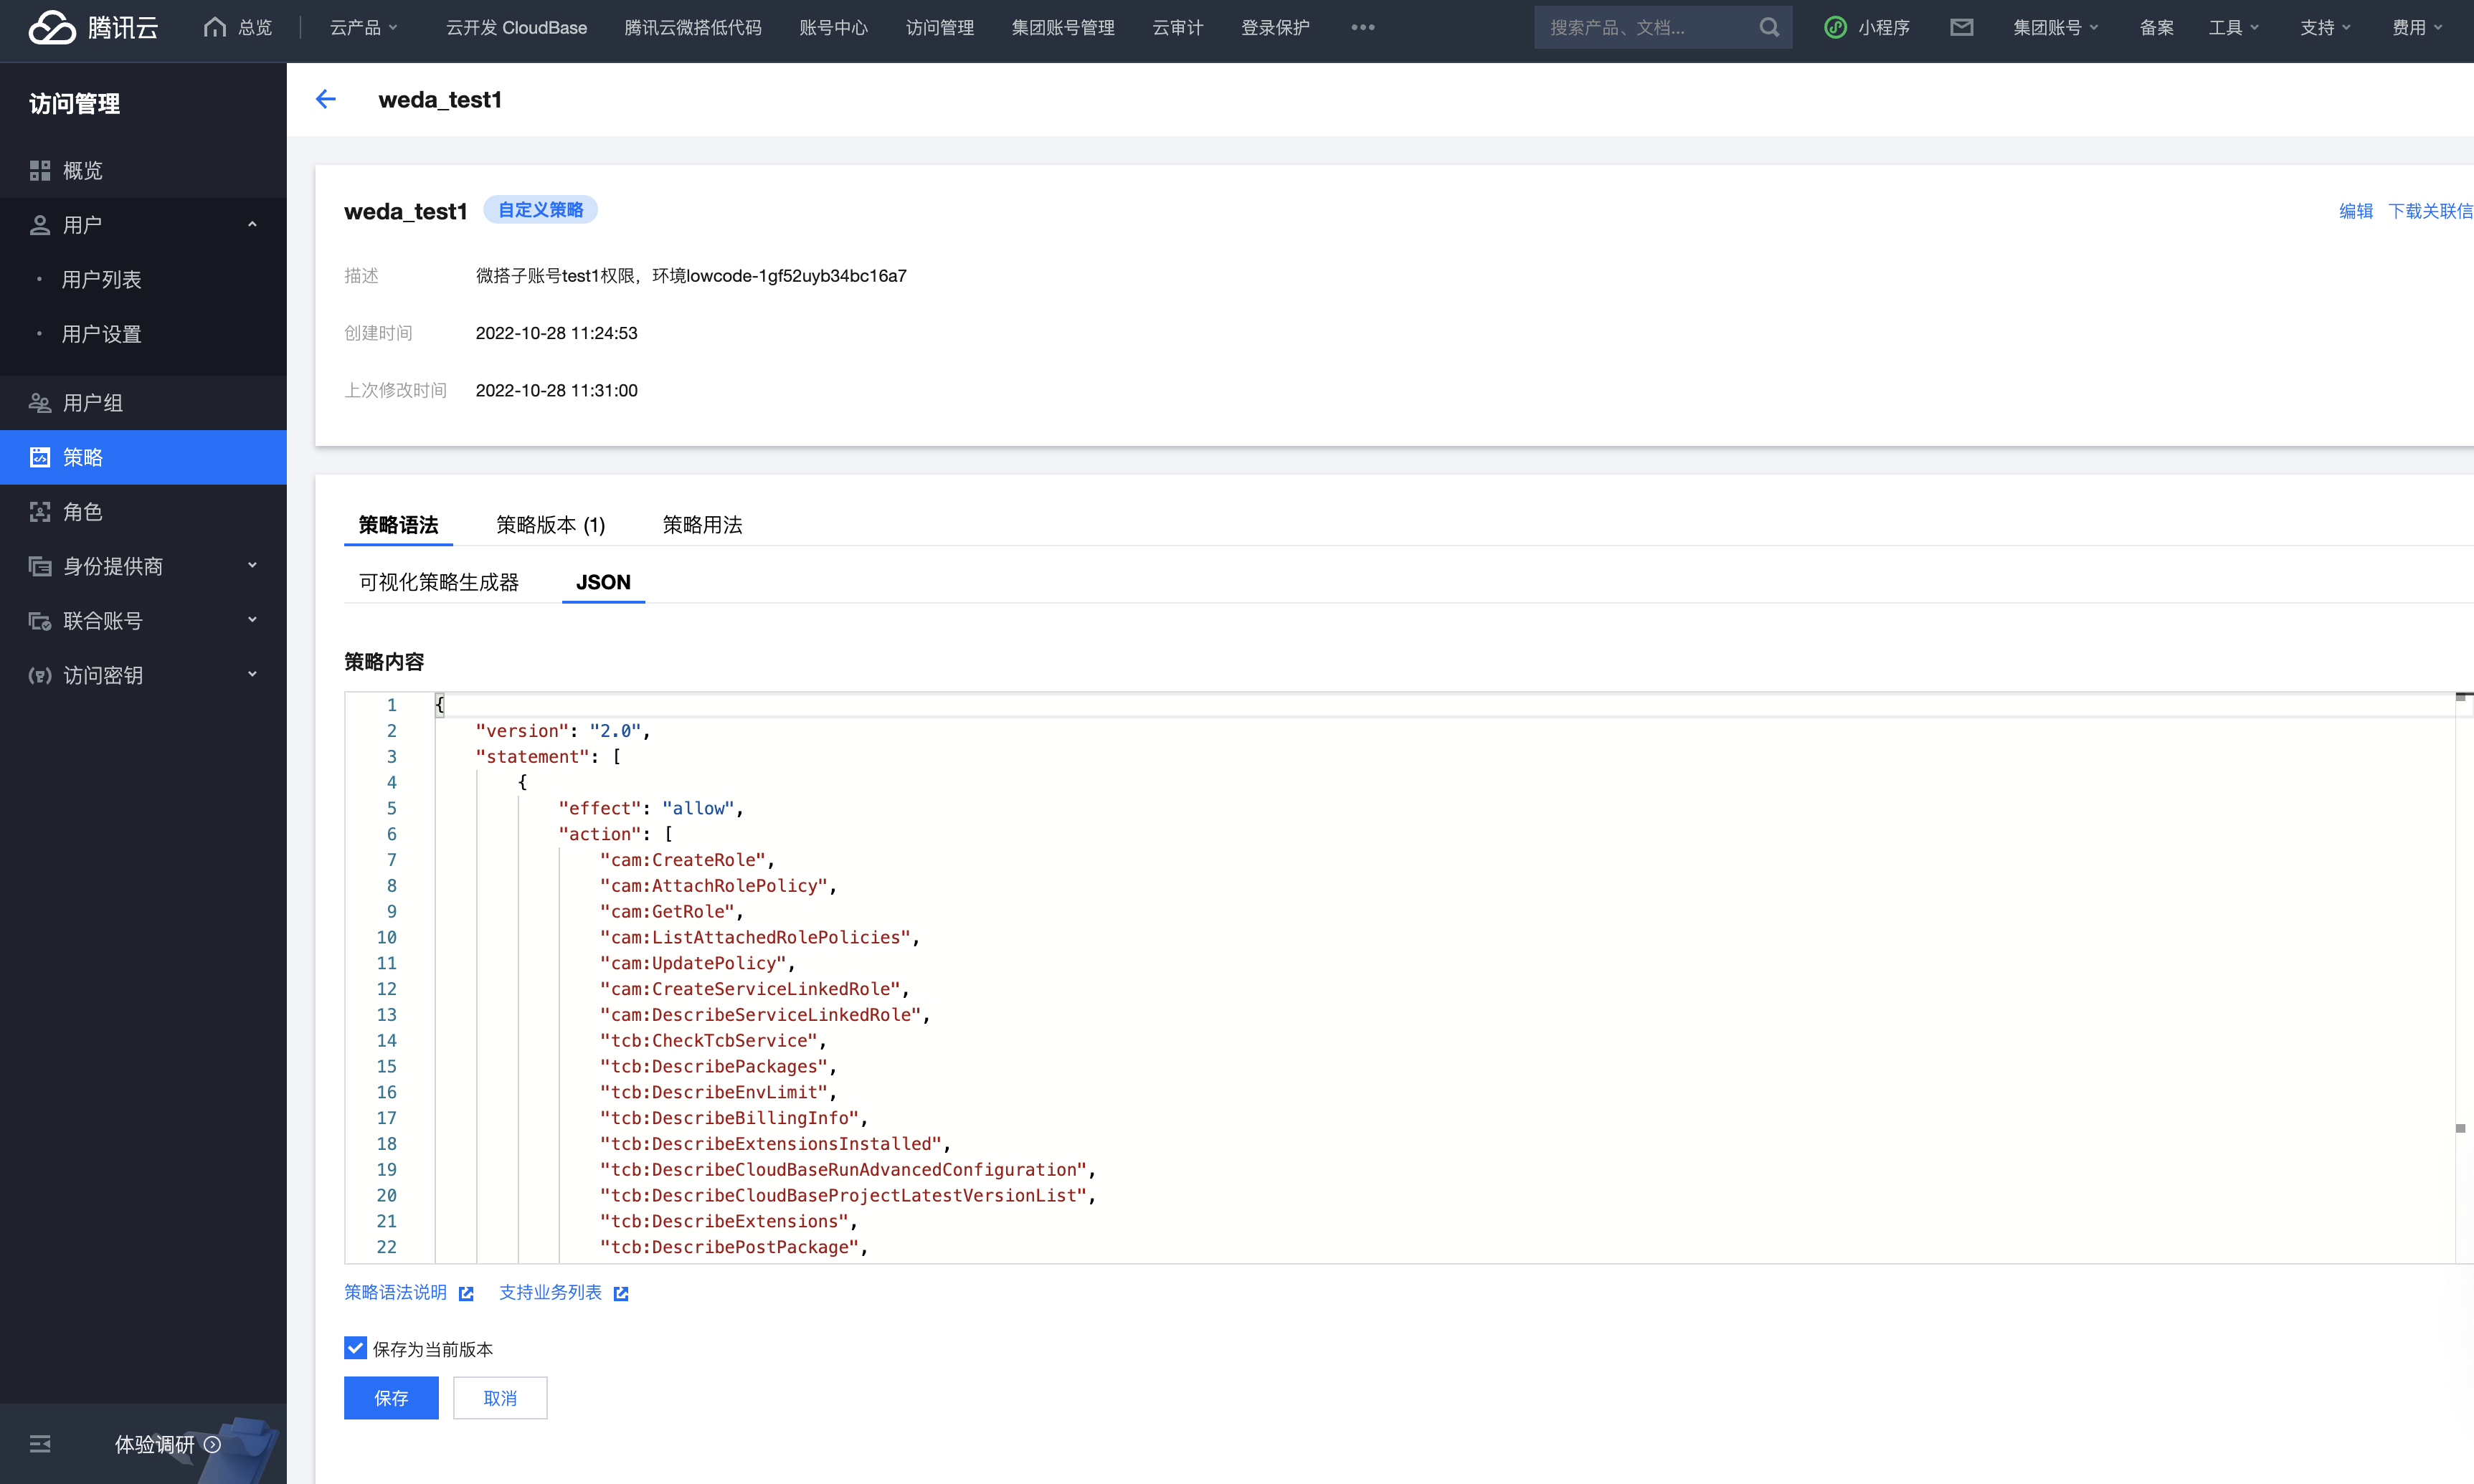Click the code editor vertical scrollbar

(x=2463, y=977)
